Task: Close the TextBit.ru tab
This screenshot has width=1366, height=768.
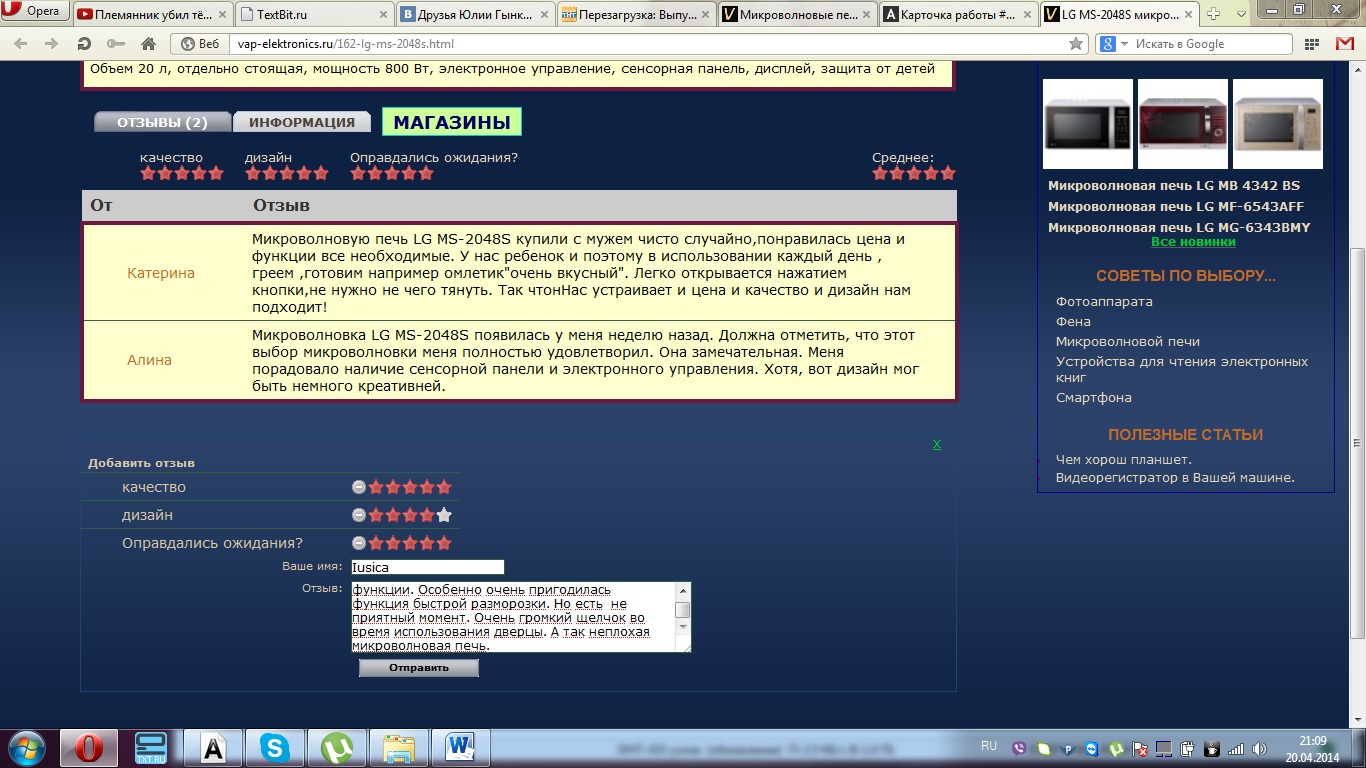Action: click(x=381, y=14)
